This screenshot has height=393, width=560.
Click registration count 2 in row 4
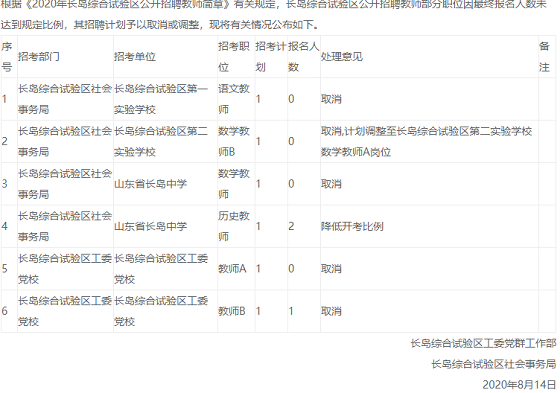coord(291,226)
